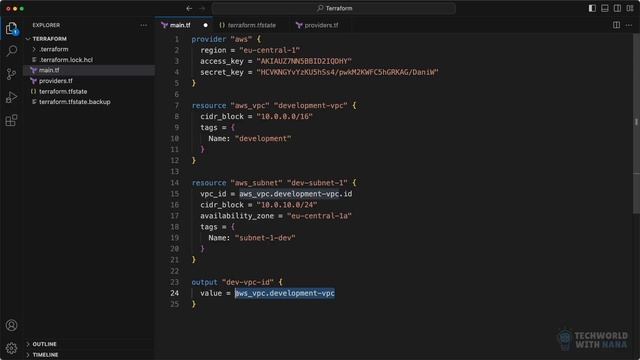Image resolution: width=640 pixels, height=360 pixels.
Task: Open the Manage gear icon
Action: click(11, 348)
